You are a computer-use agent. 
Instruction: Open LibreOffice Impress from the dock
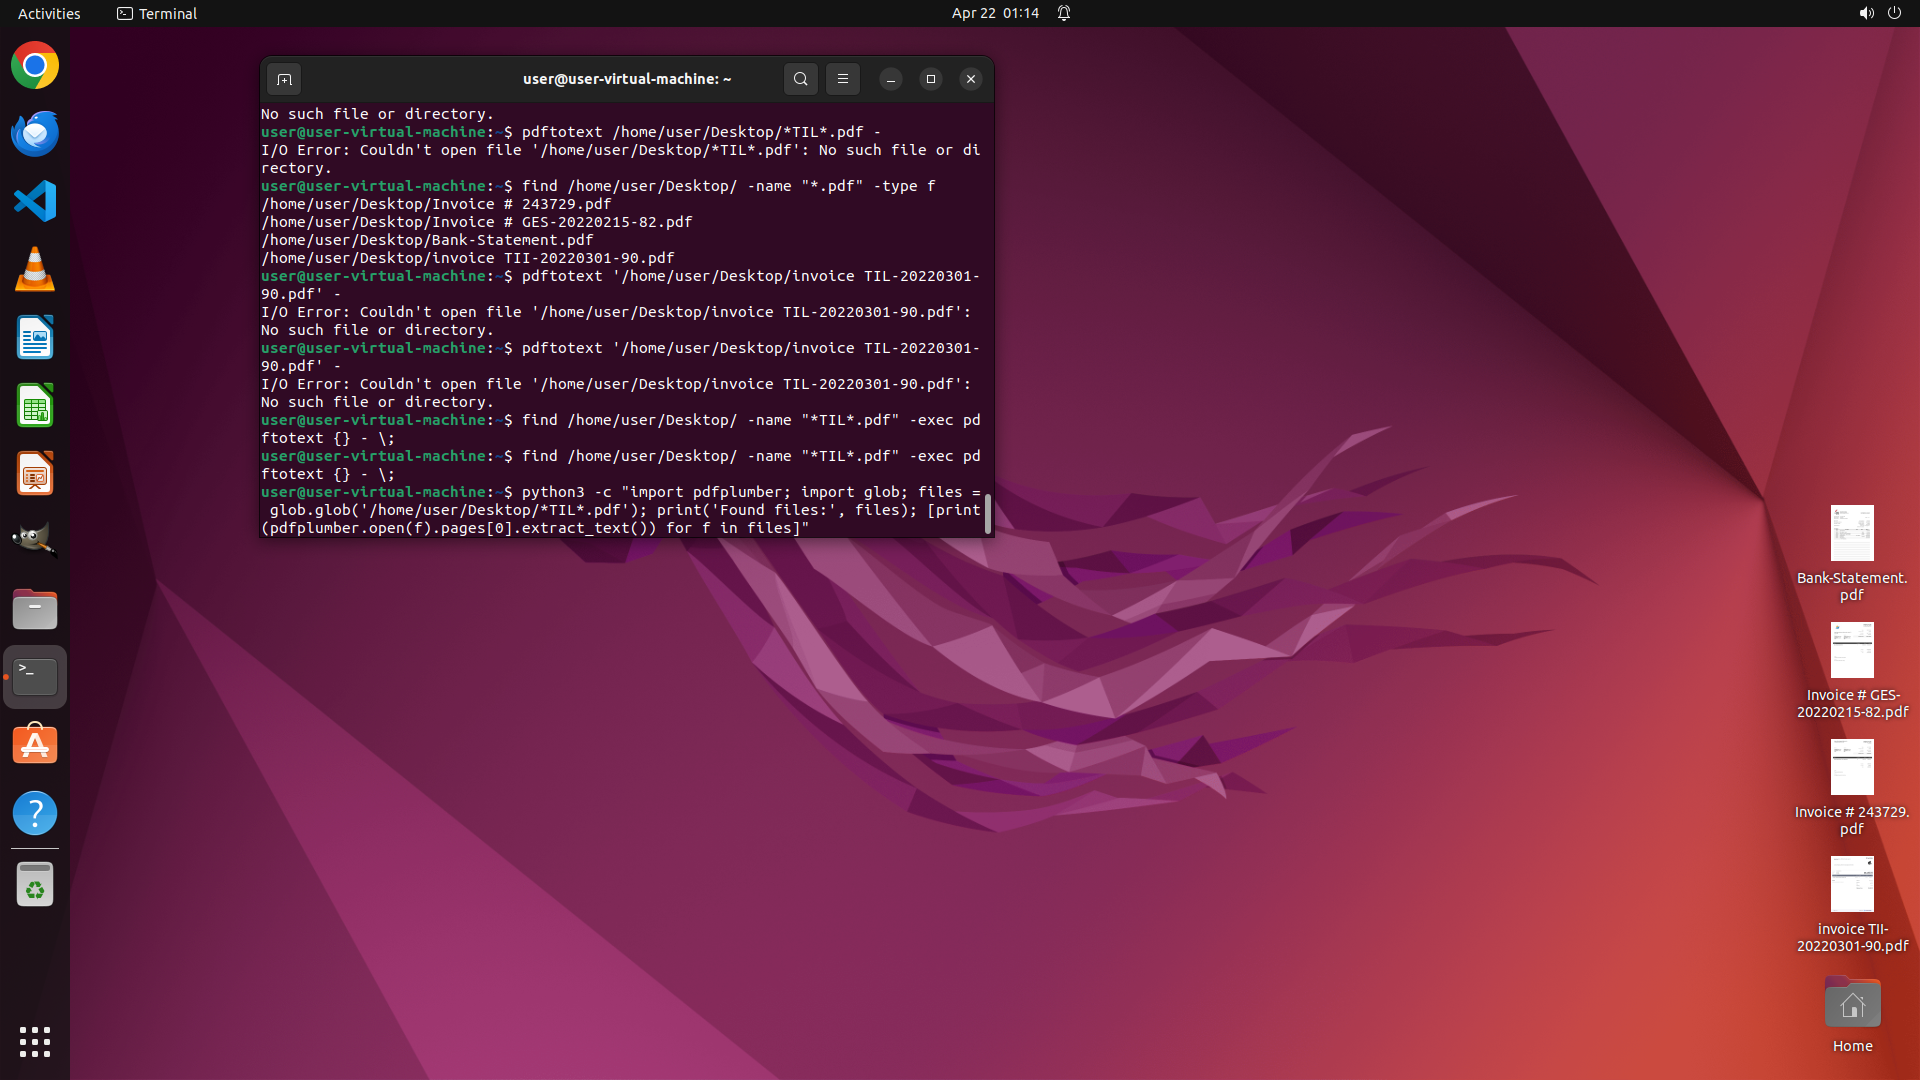(x=35, y=474)
